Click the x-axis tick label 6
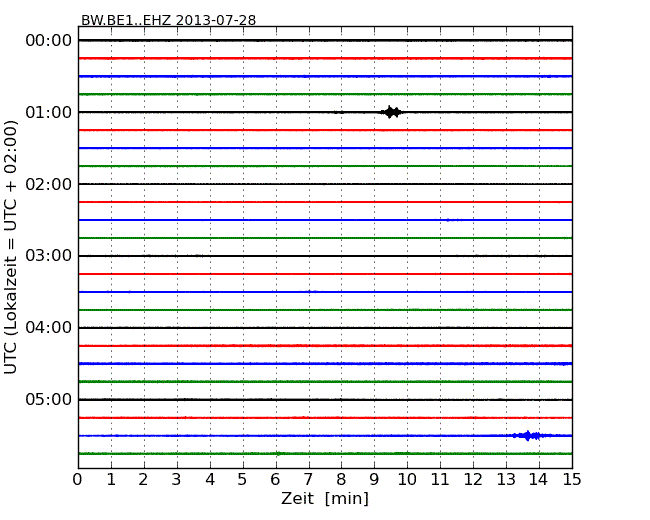 coord(275,480)
